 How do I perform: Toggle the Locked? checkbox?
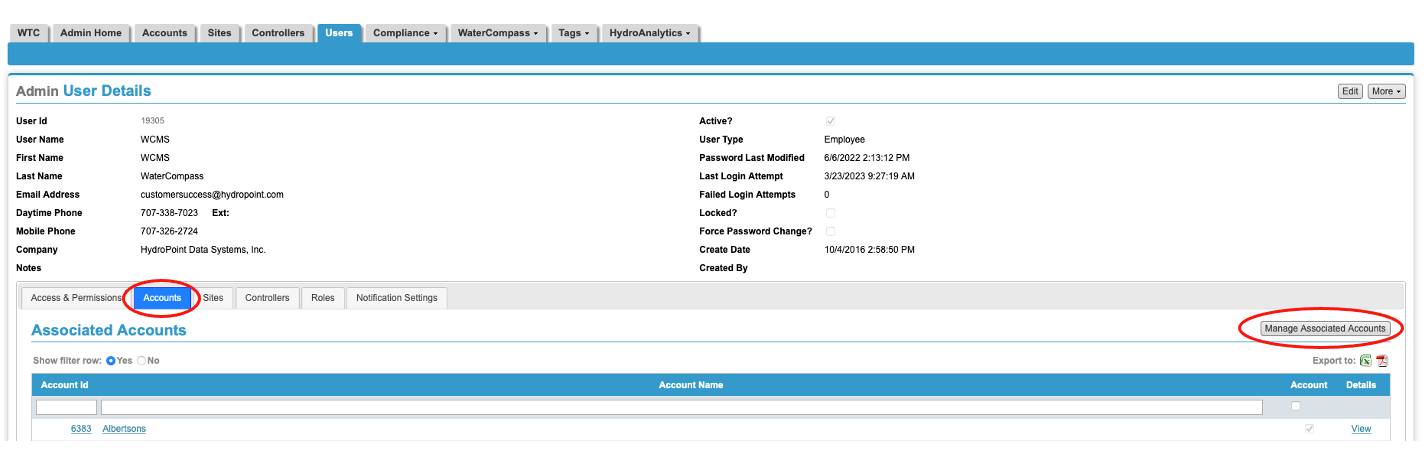[830, 213]
